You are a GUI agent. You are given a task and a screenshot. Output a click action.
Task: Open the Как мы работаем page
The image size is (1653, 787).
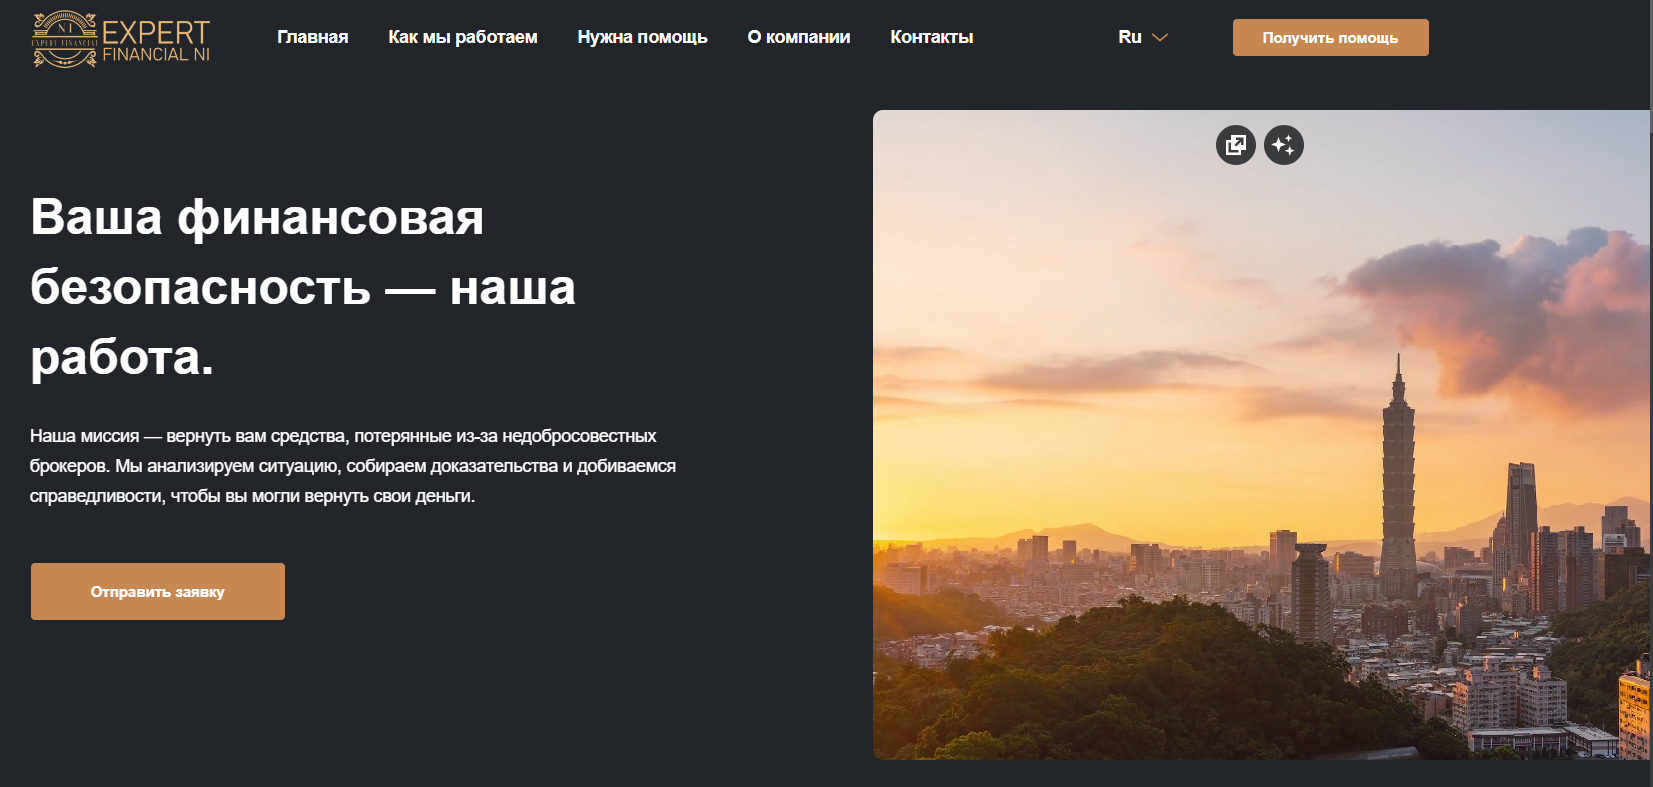pos(462,37)
